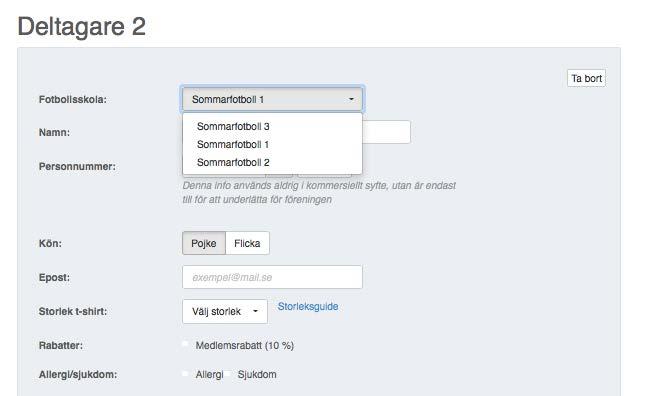Focus the Epost input field
Viewport: 646px width, 396px height.
(272, 277)
